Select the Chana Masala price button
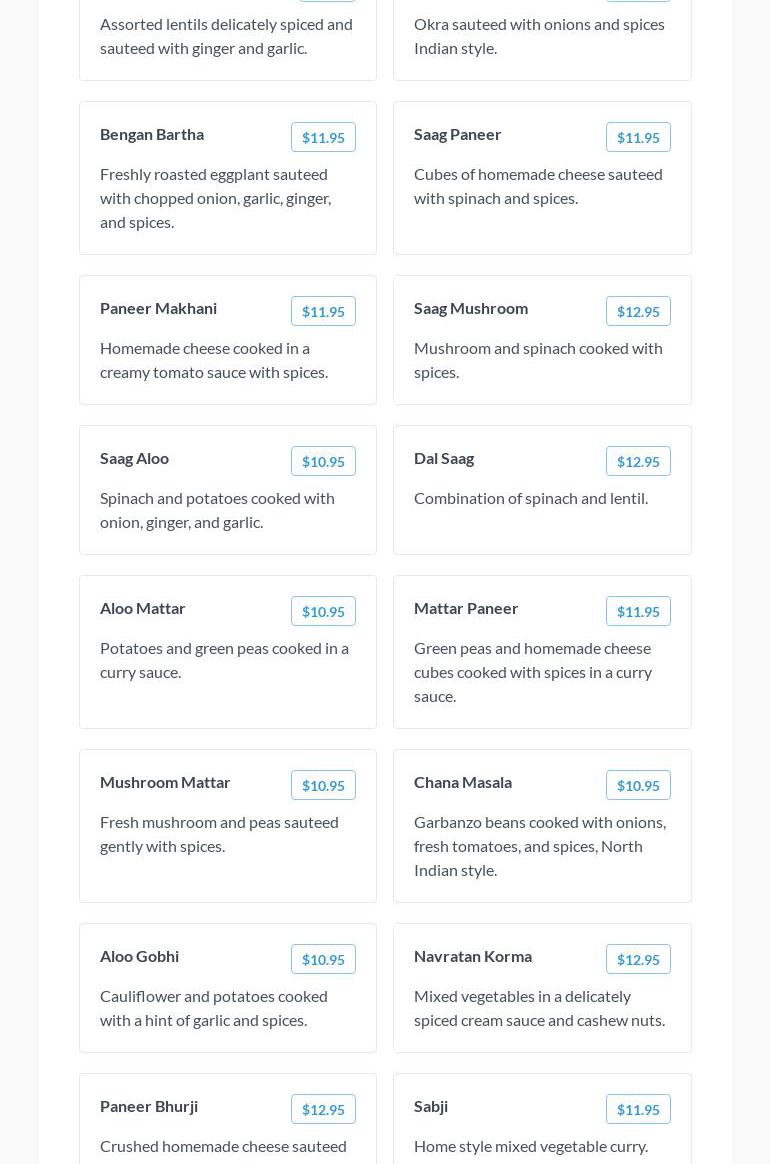The image size is (770, 1164). (638, 786)
